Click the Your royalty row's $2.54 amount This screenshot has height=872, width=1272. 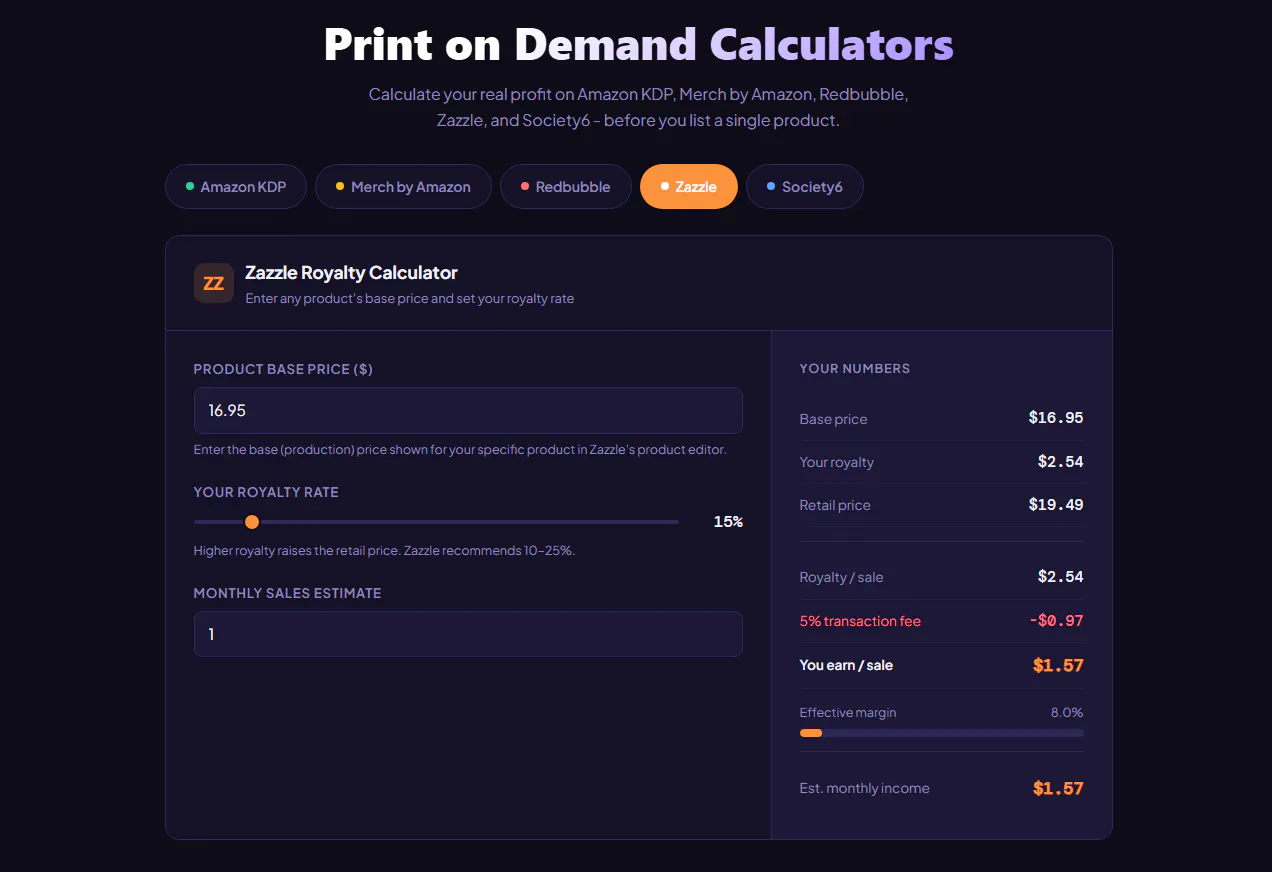pyautogui.click(x=1061, y=462)
